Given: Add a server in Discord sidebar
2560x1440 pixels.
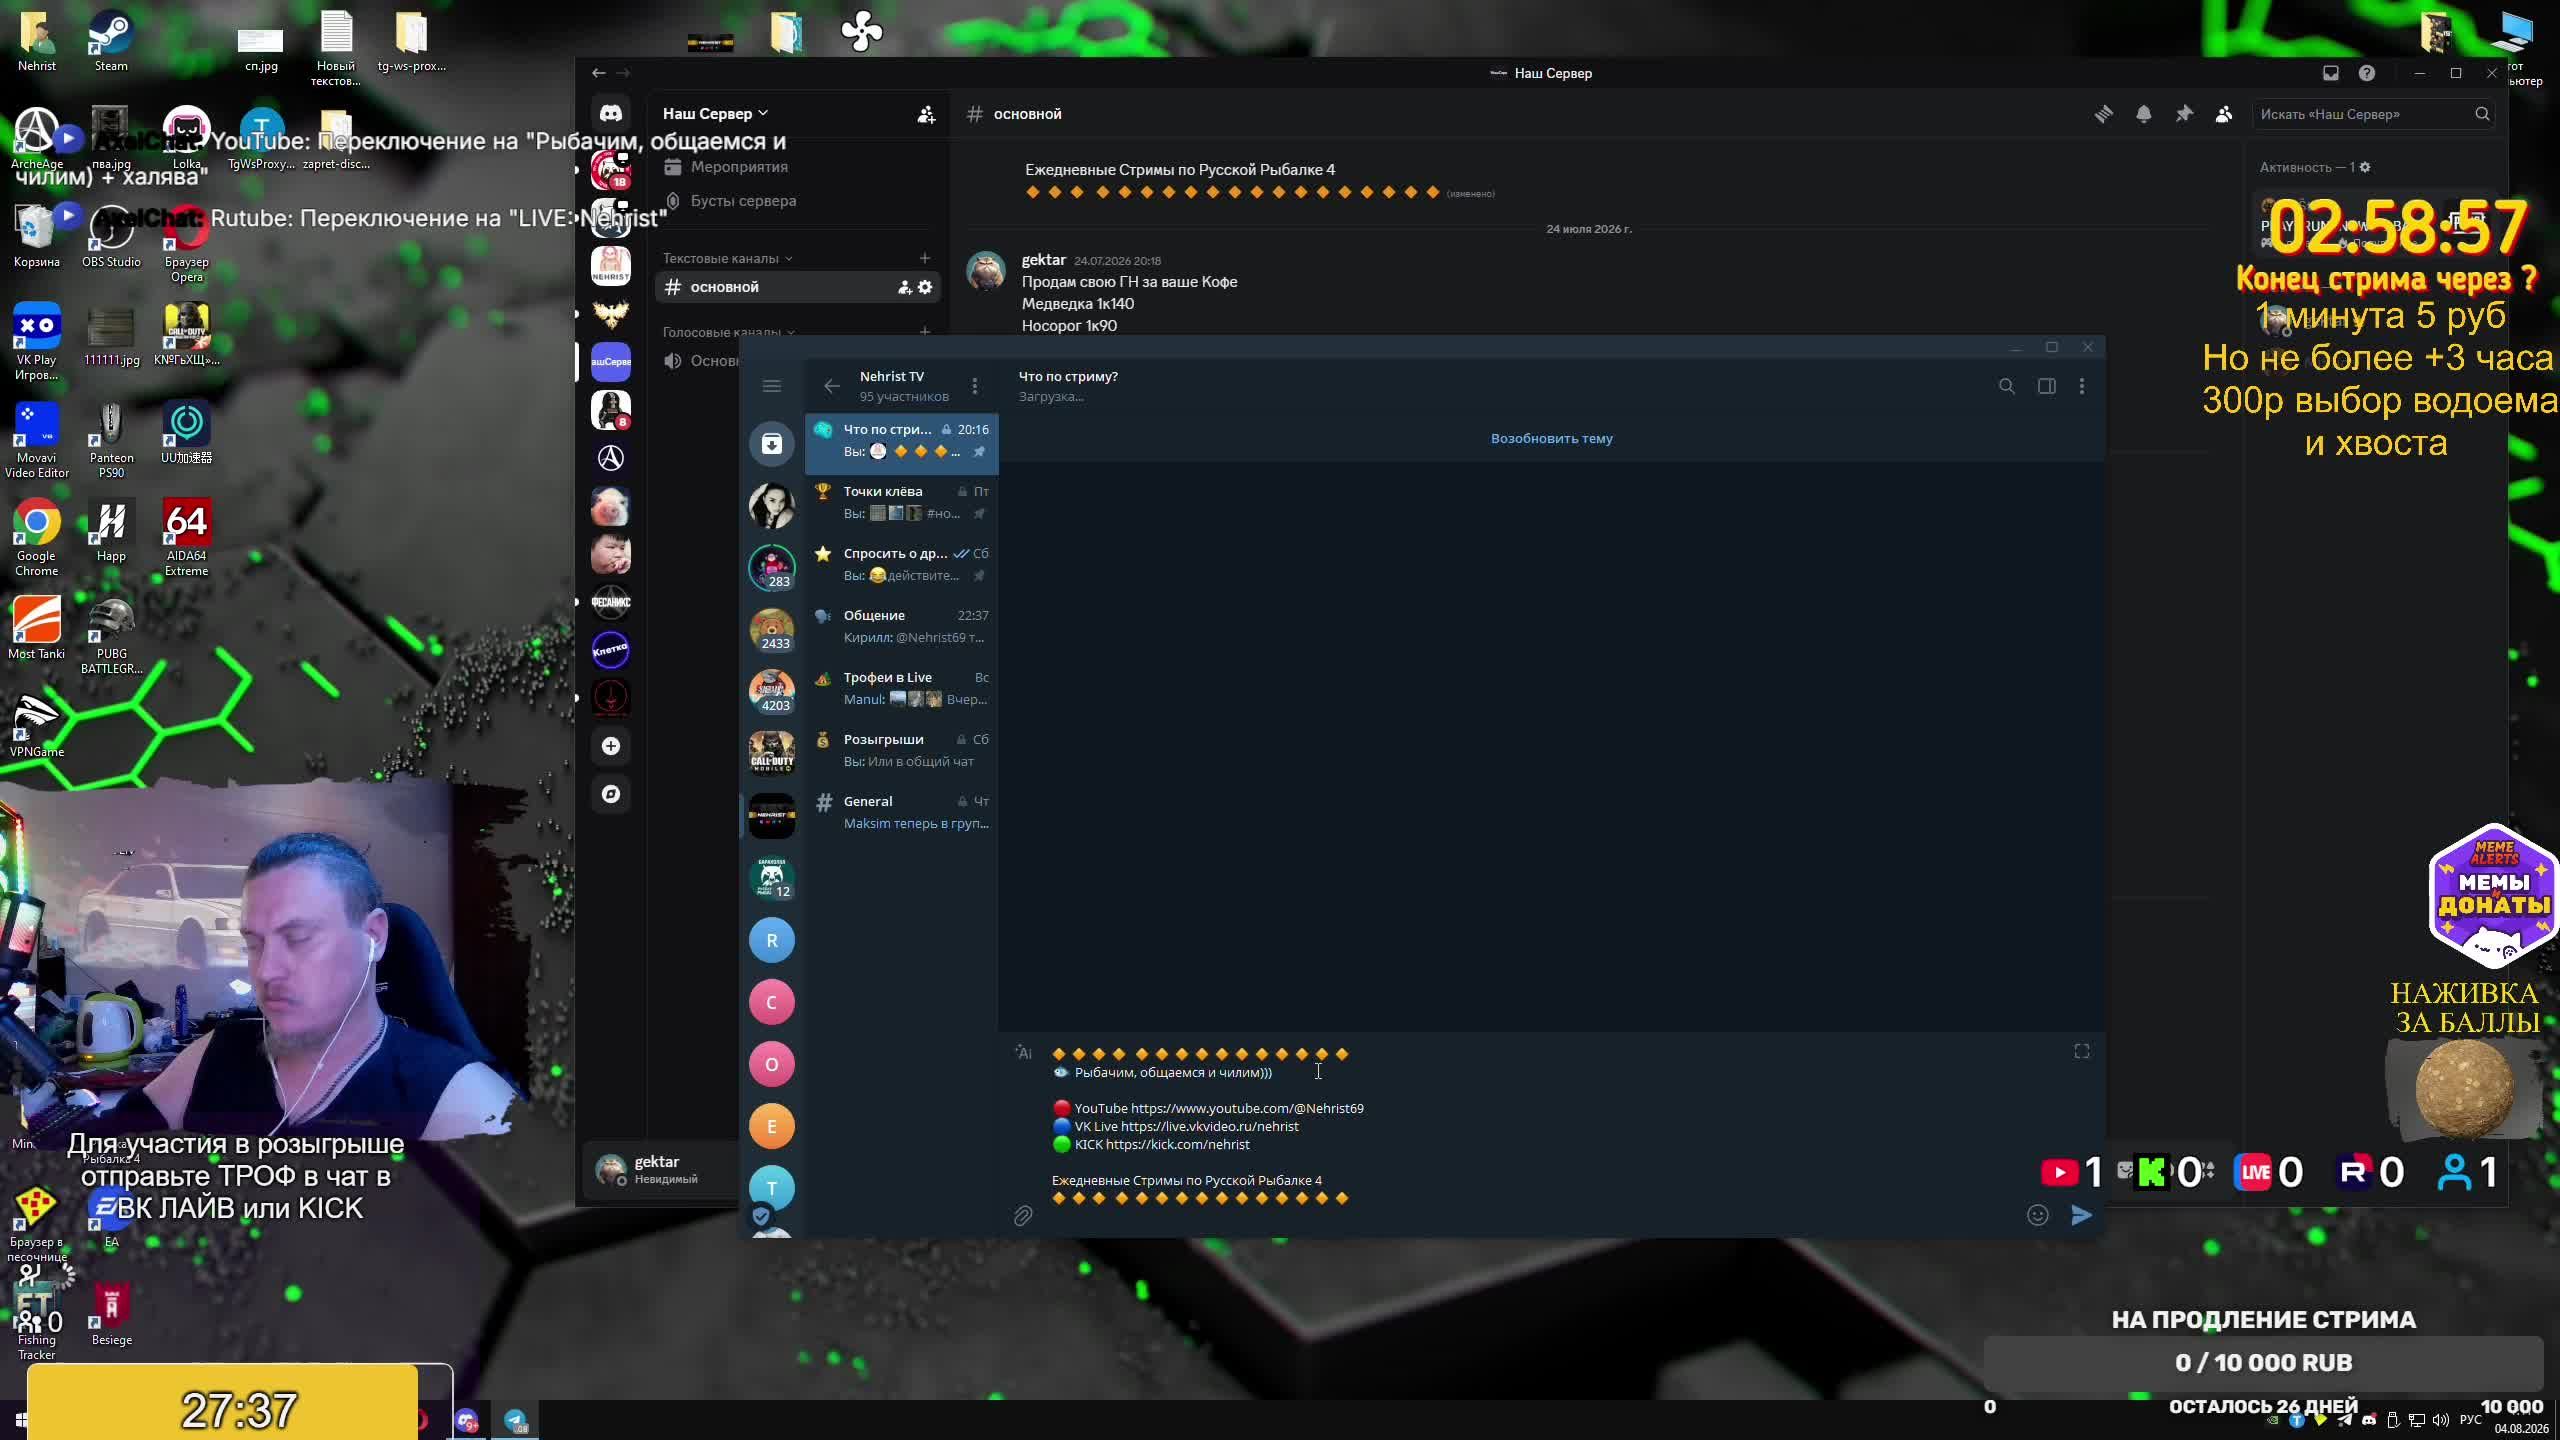Looking at the screenshot, I should (611, 746).
